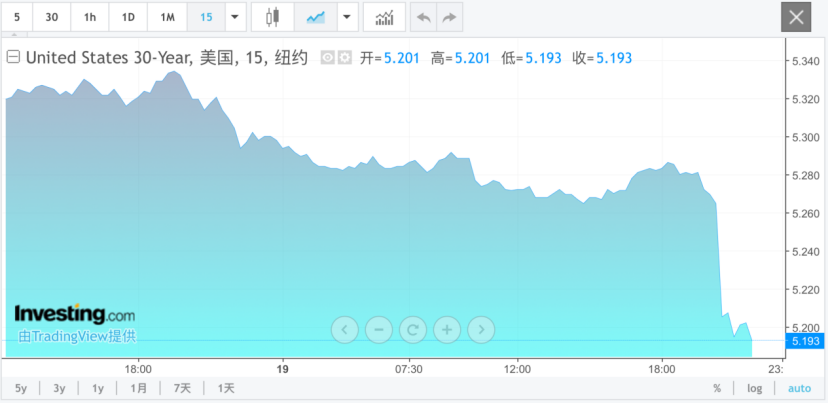This screenshot has height=404, width=829.
Task: Select area chart style icon
Action: click(316, 17)
